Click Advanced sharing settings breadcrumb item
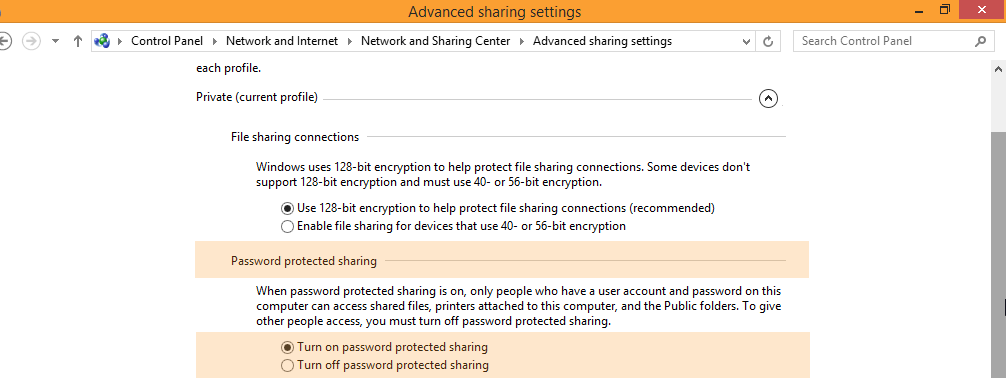 coord(602,41)
